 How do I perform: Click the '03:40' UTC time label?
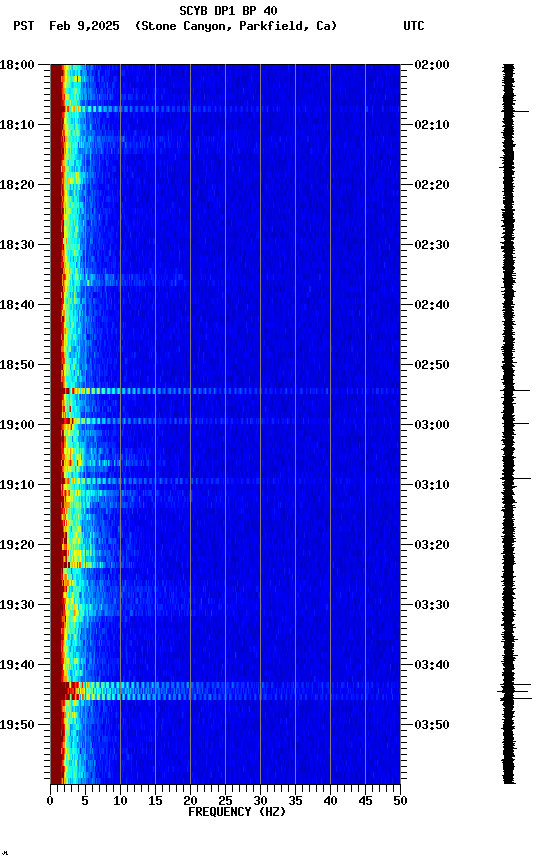[x=432, y=665]
